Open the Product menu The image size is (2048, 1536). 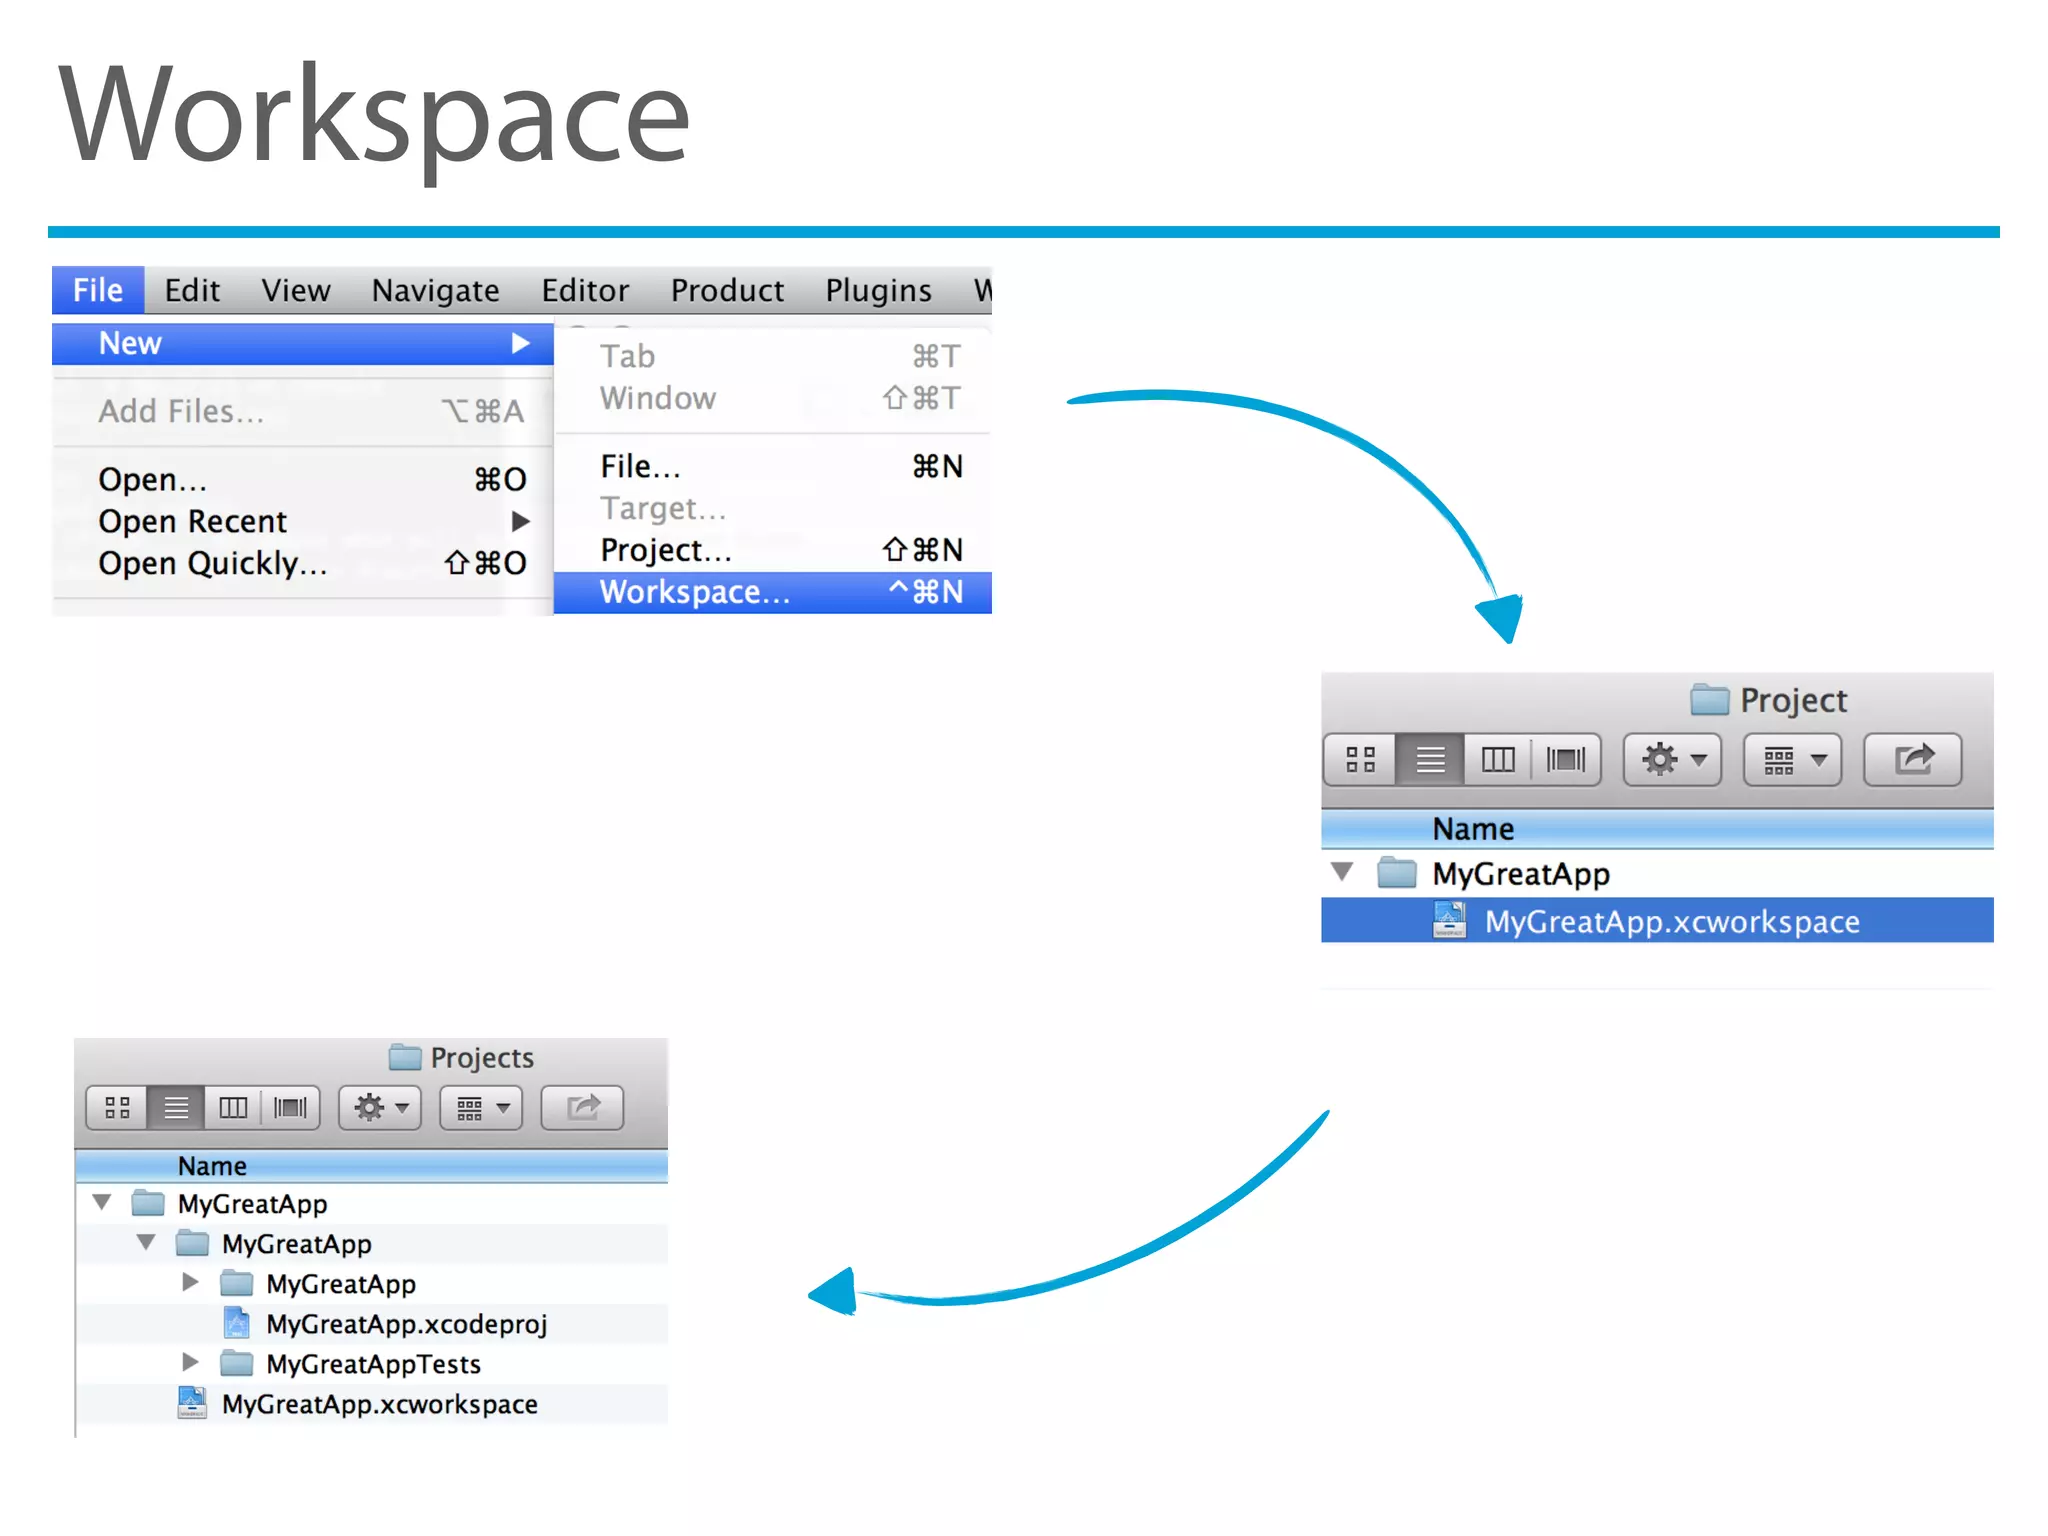[x=727, y=290]
